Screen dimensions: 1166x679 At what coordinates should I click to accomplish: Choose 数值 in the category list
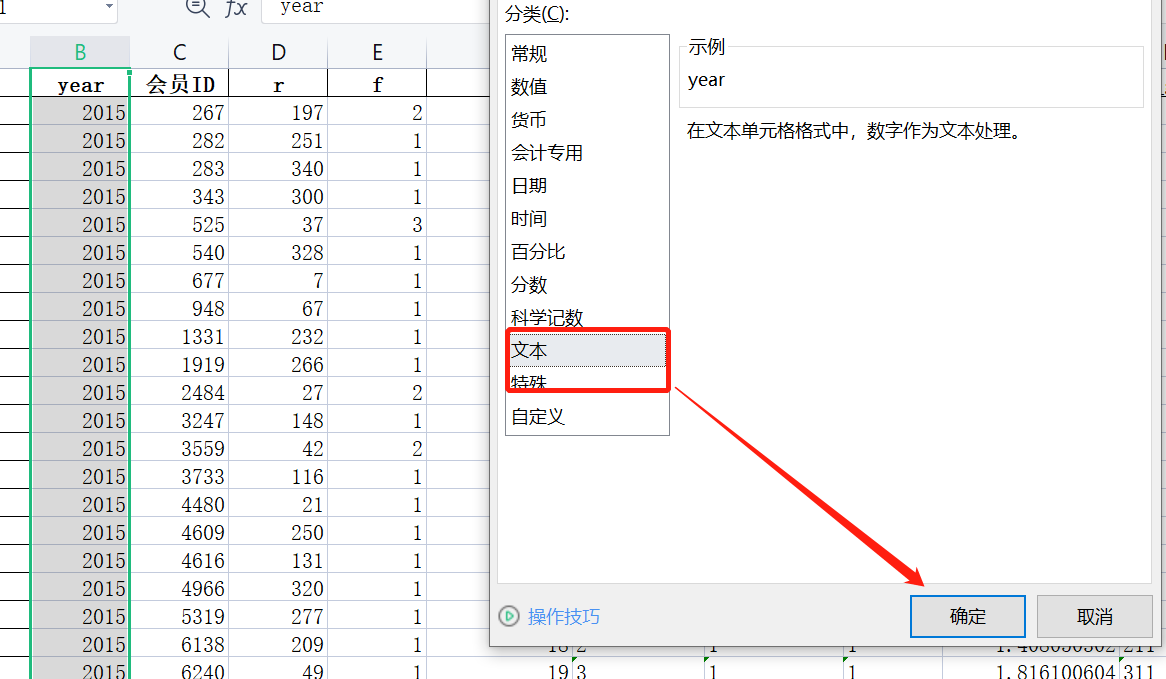pyautogui.click(x=587, y=87)
